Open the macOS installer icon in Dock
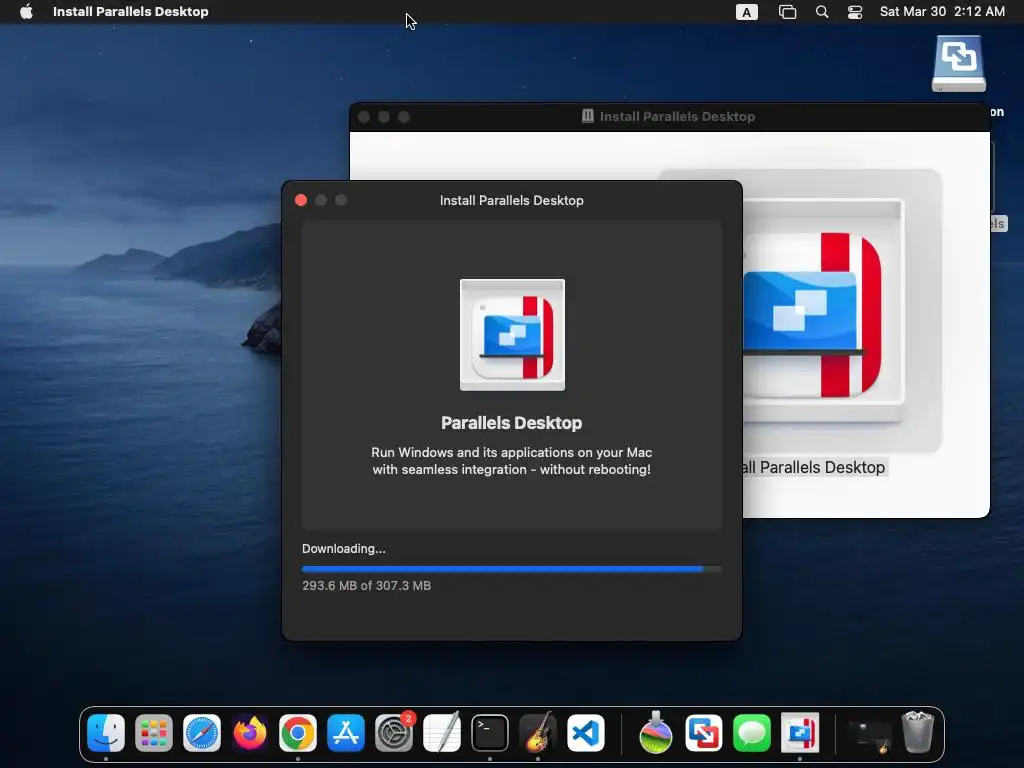 pyautogui.click(x=656, y=733)
